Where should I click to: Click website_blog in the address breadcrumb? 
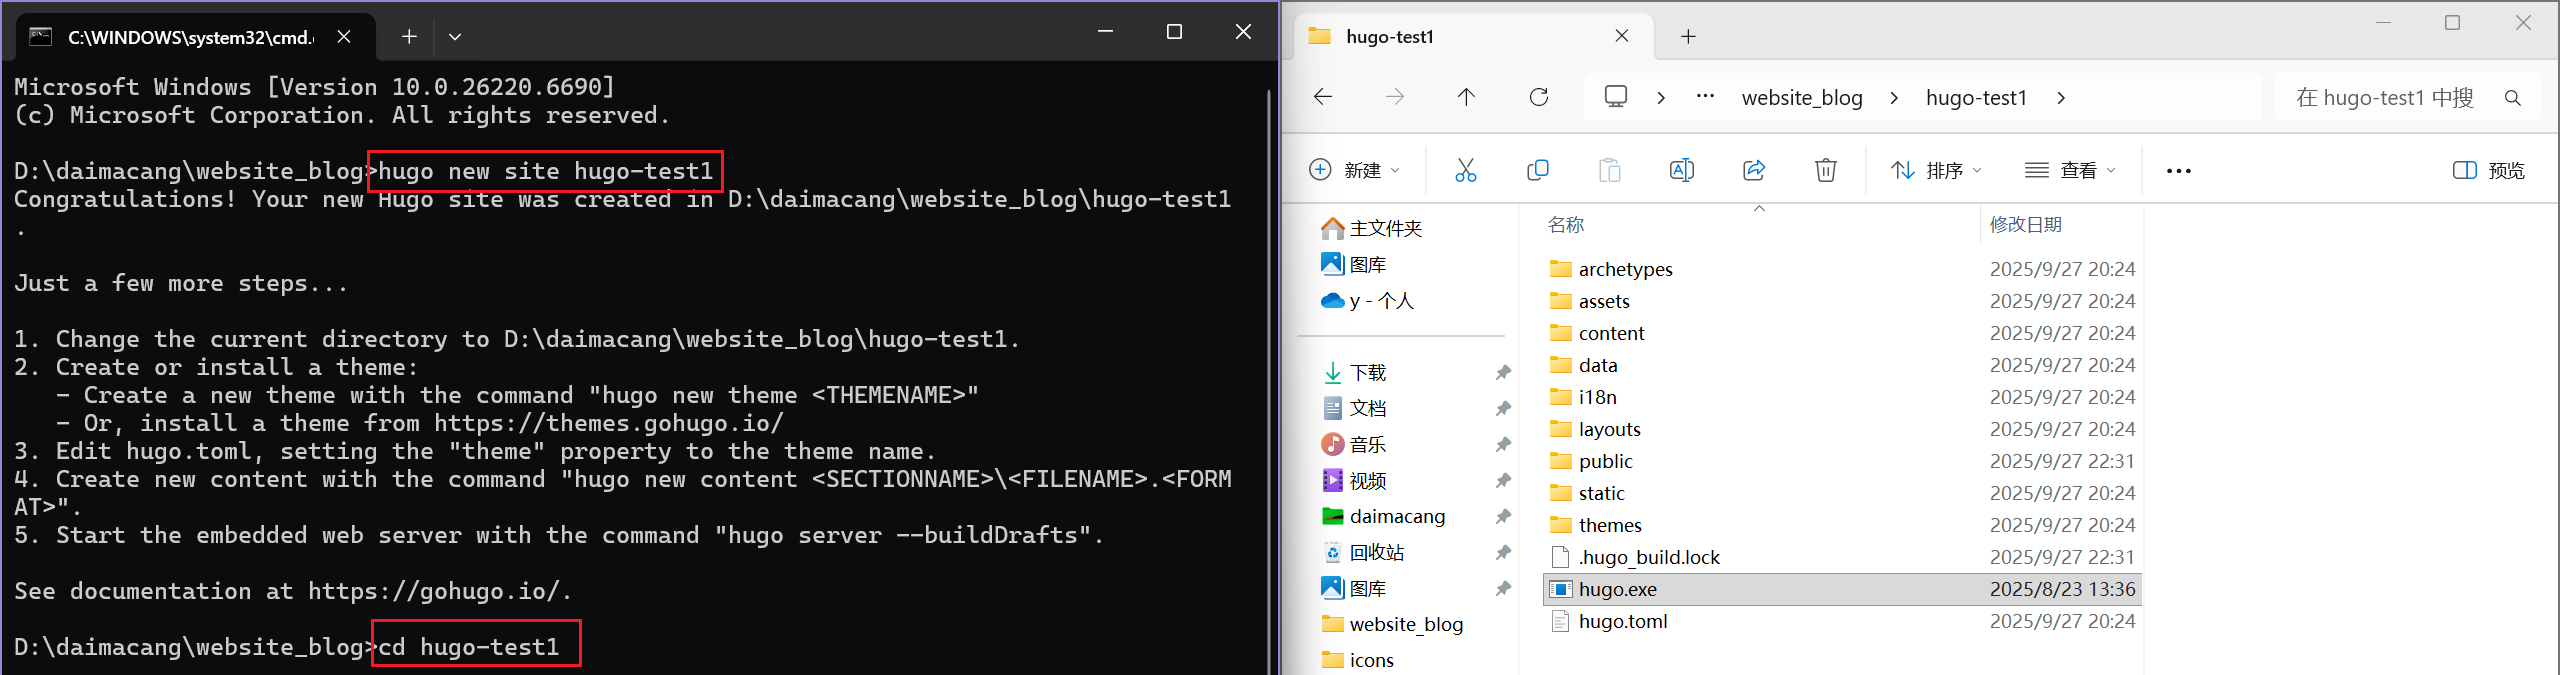[1801, 98]
